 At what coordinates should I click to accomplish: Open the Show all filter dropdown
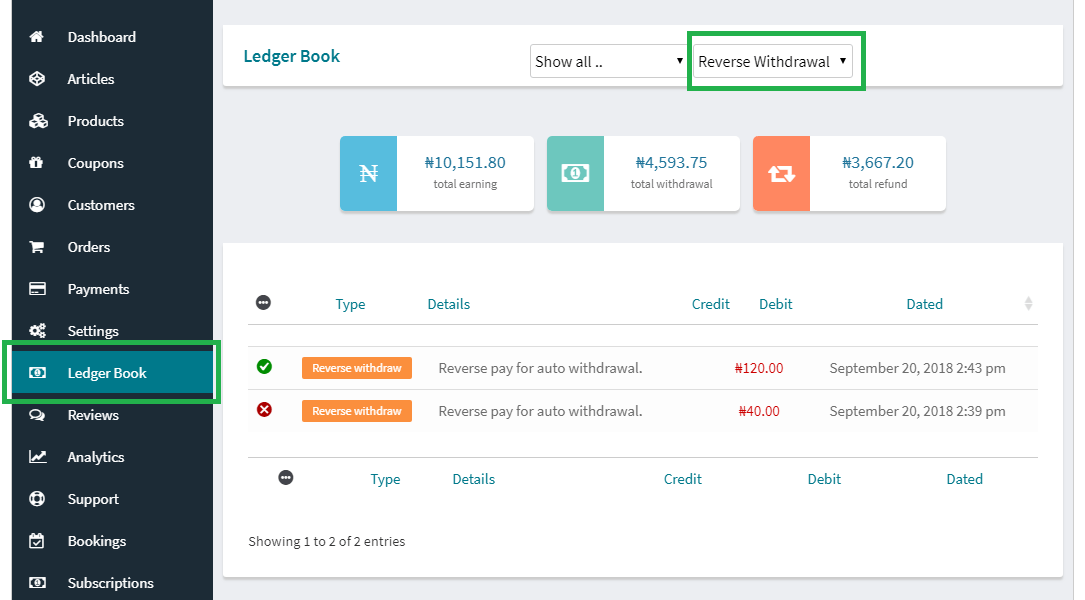coord(608,61)
